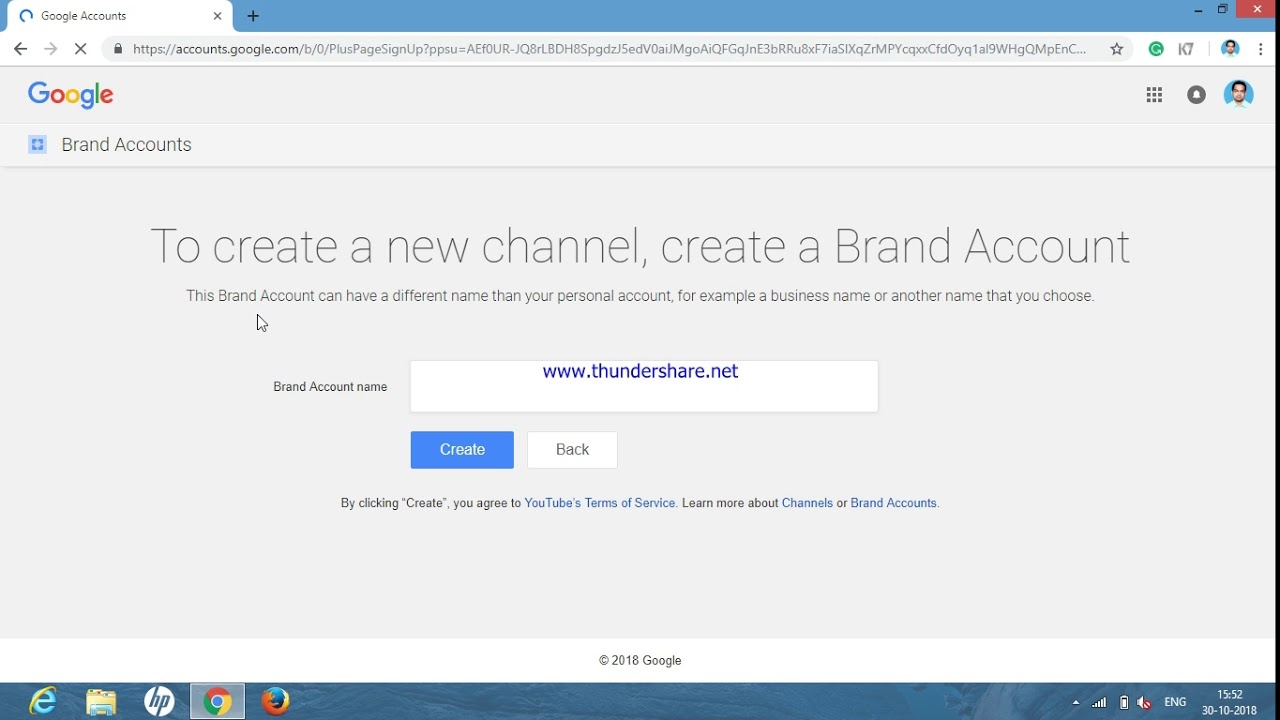This screenshot has width=1280, height=720.
Task: Click the blue Create button
Action: 462,450
